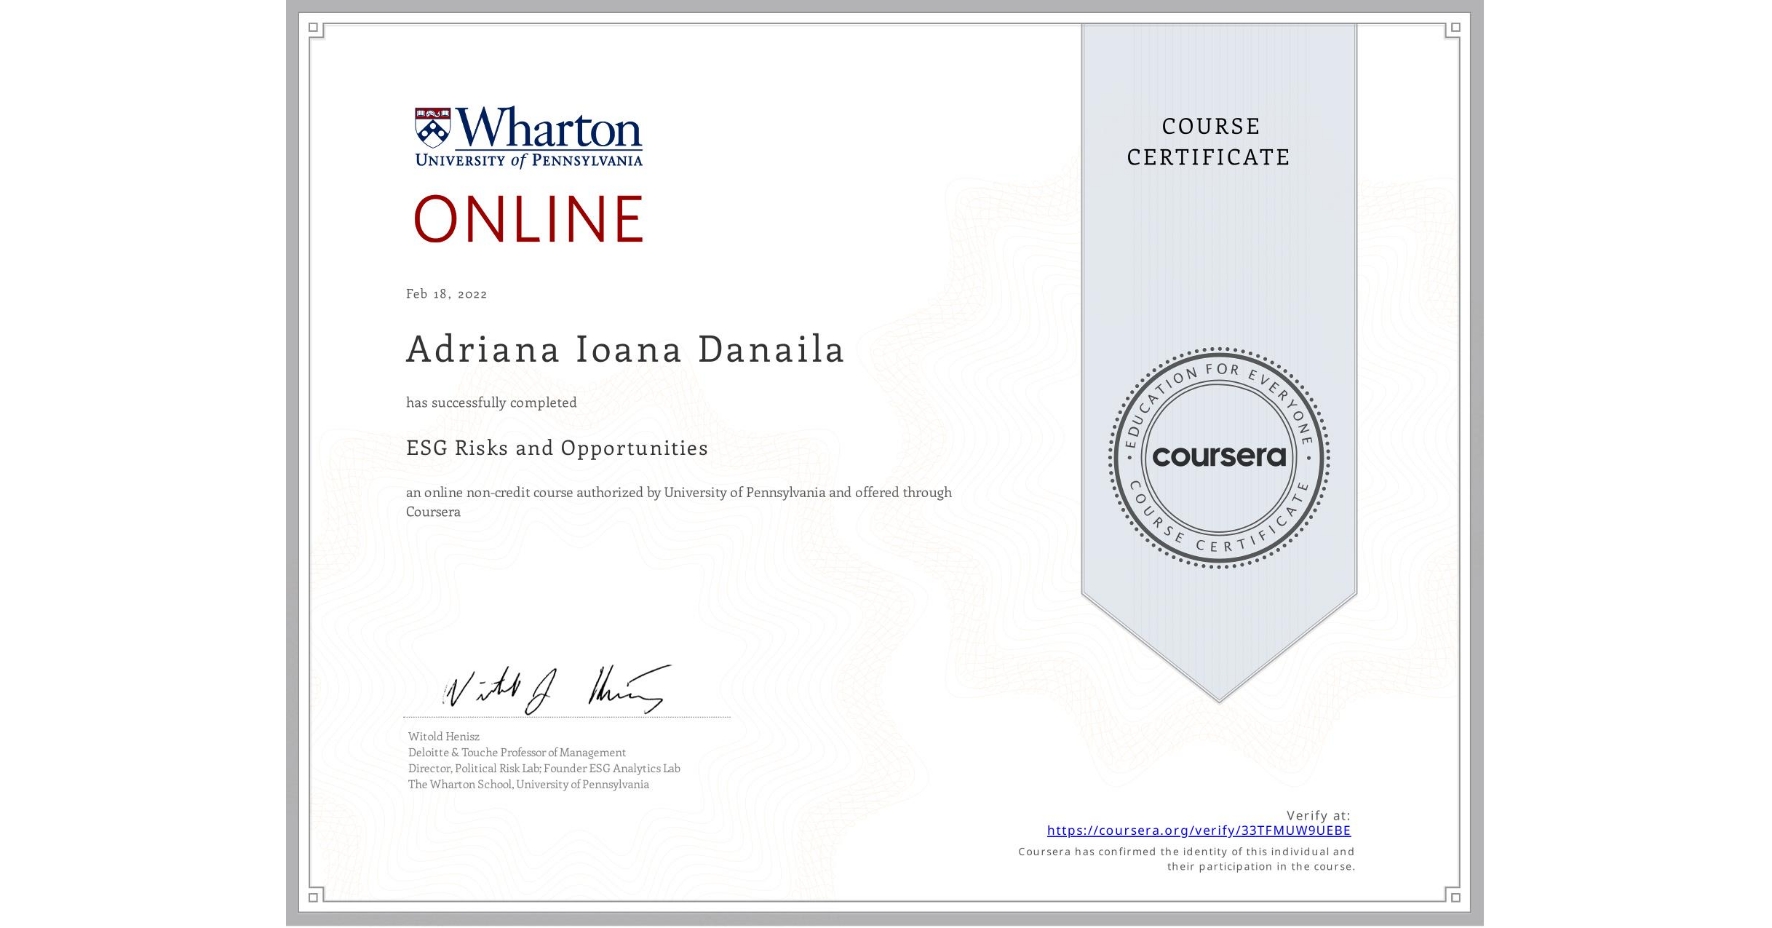
Task: Select the ONLINE red wordmark
Action: point(525,217)
